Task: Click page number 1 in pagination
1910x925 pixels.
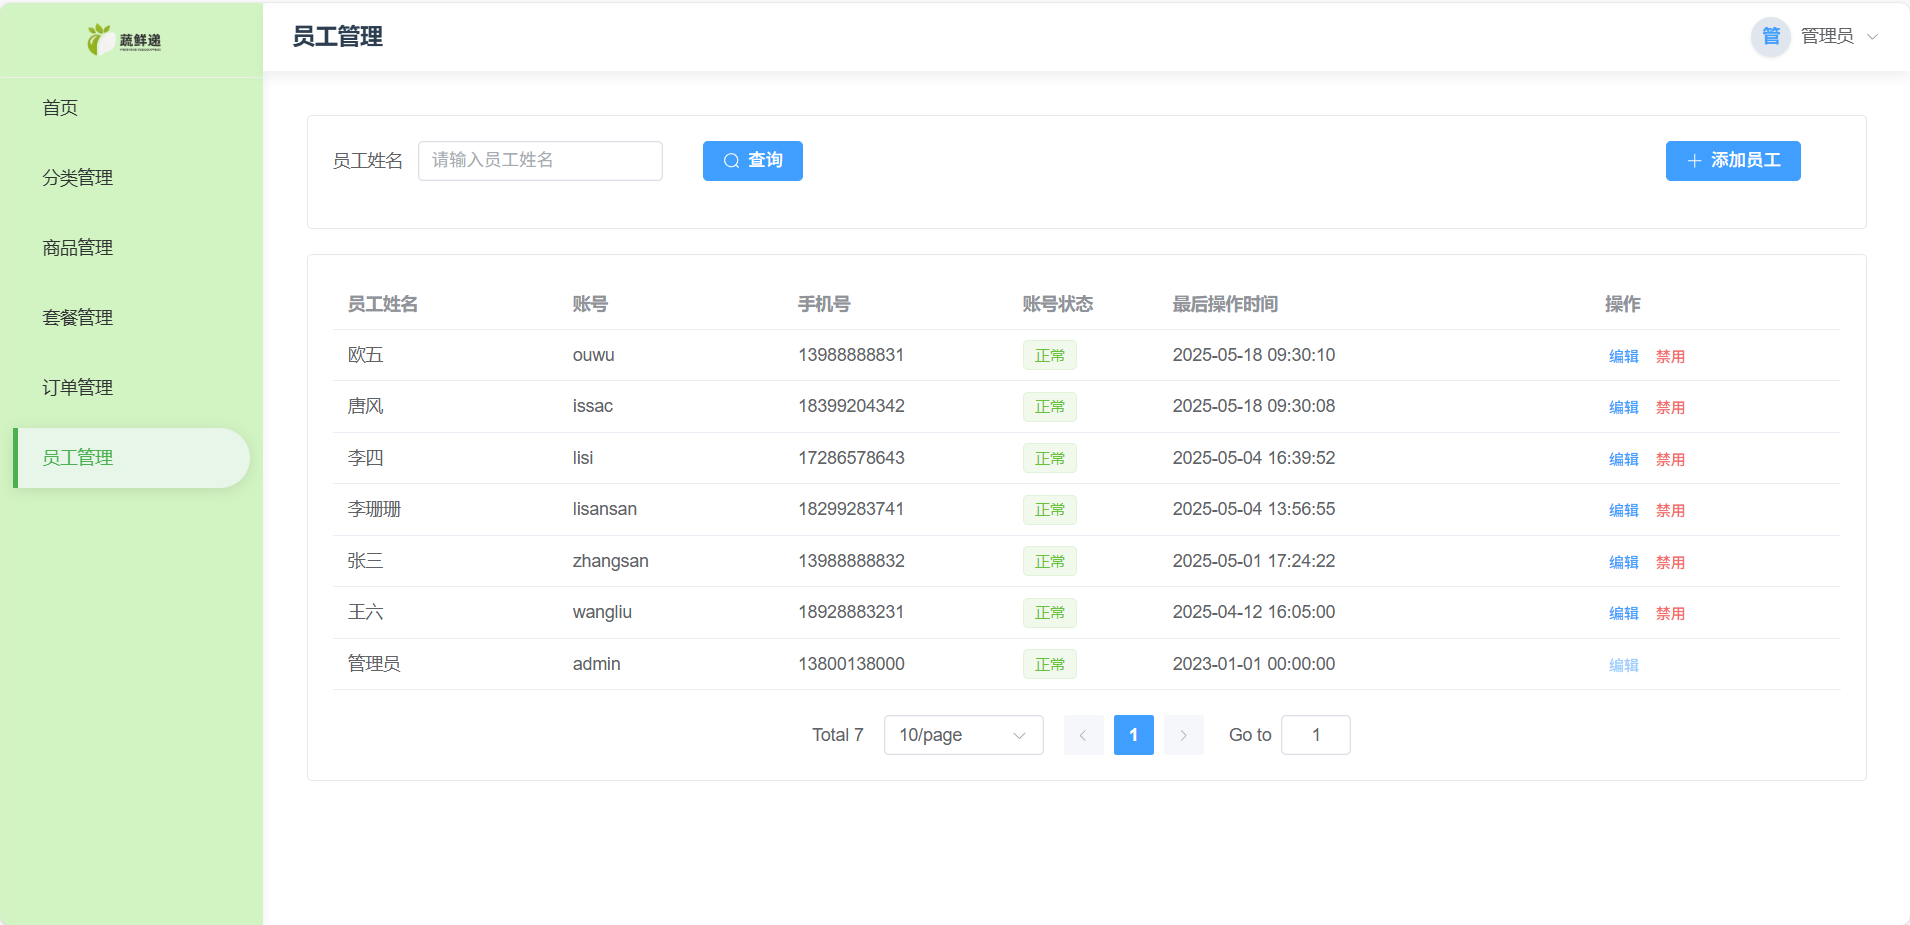Action: click(1133, 734)
